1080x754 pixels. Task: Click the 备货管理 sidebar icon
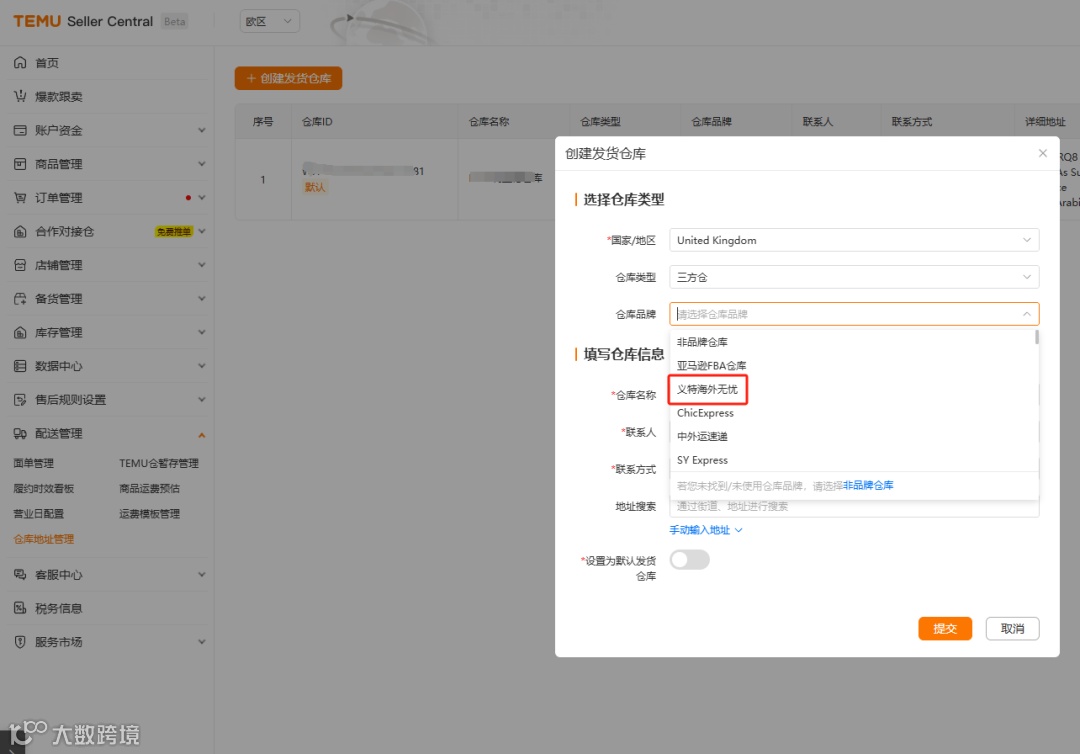tap(20, 299)
